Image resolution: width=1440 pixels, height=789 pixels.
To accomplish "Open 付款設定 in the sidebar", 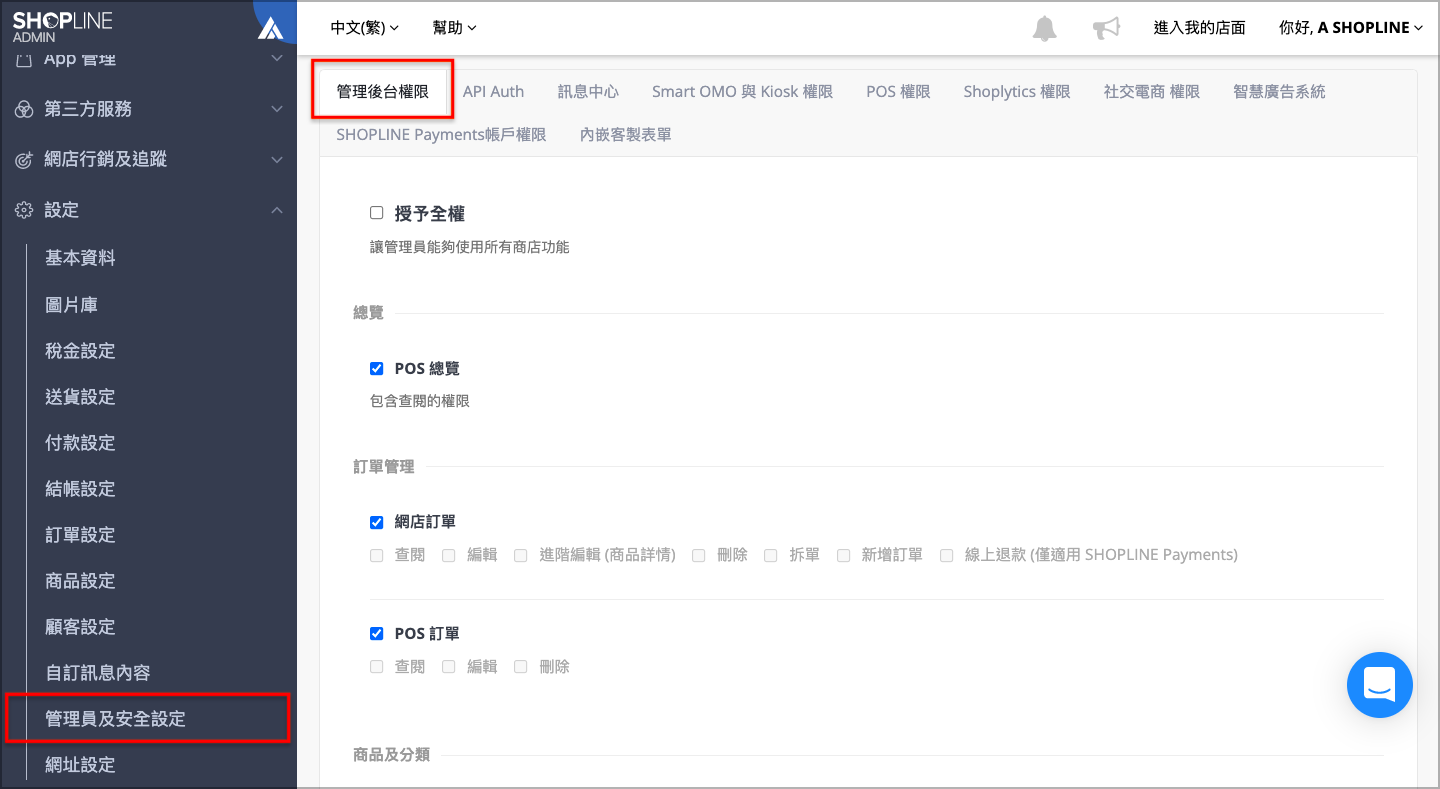I will (x=80, y=443).
